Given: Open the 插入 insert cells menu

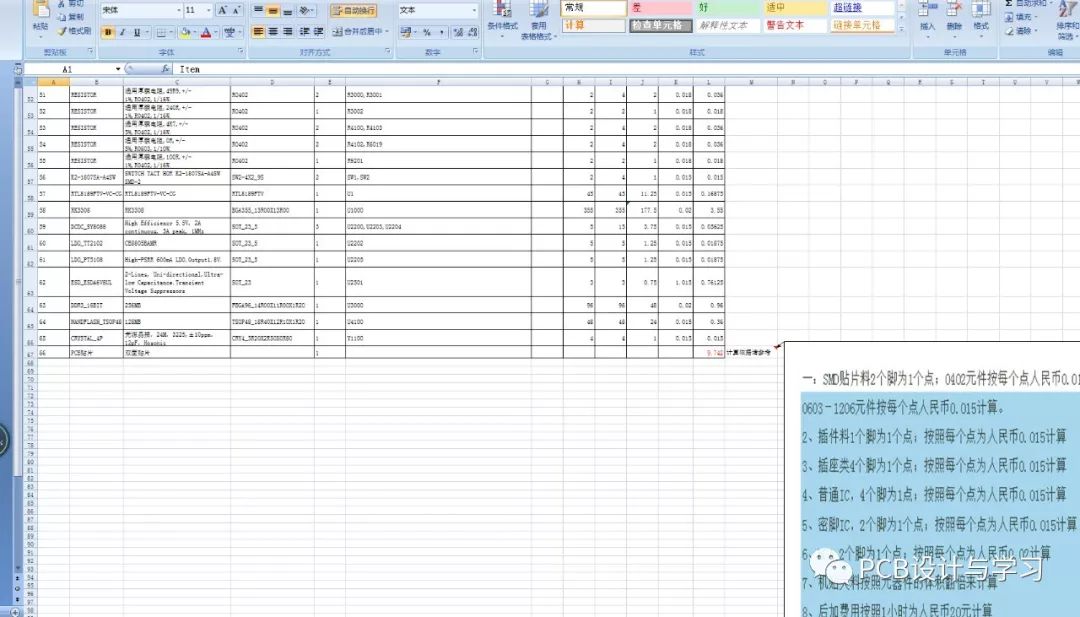Looking at the screenshot, I should tap(927, 18).
